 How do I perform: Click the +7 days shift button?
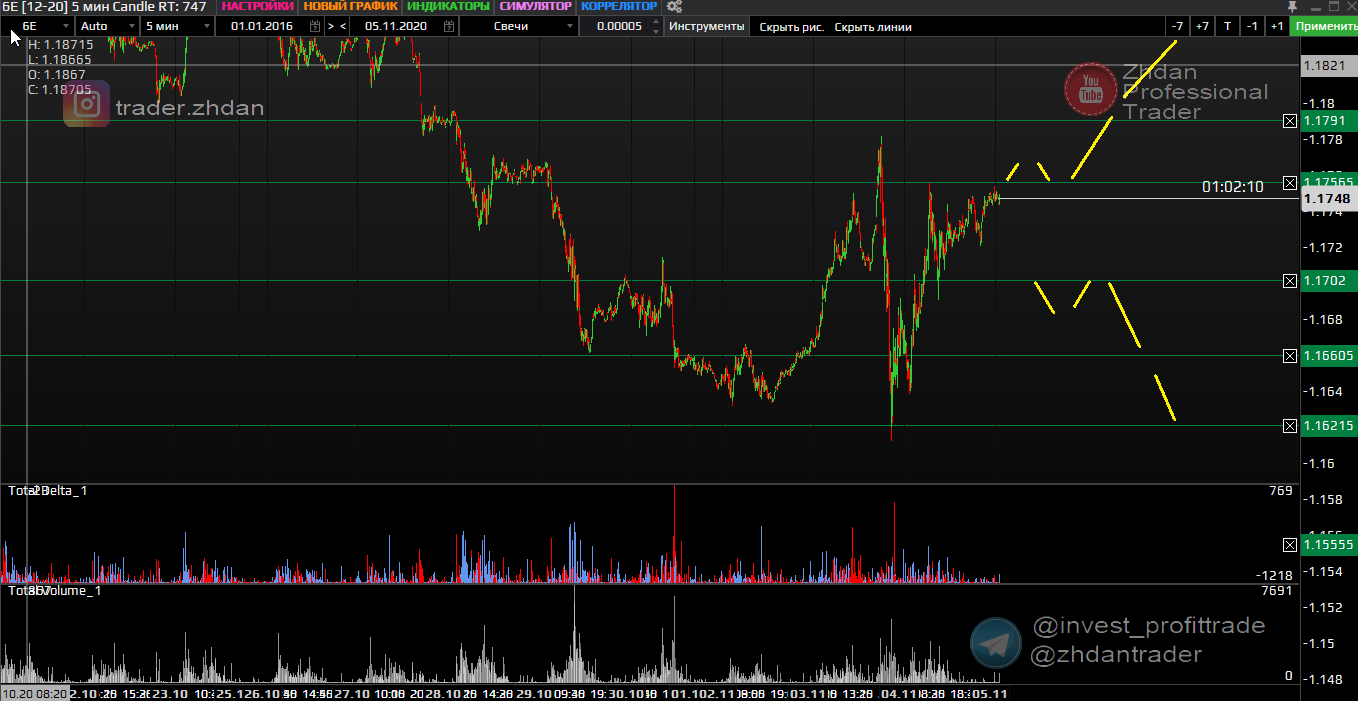pyautogui.click(x=1201, y=27)
